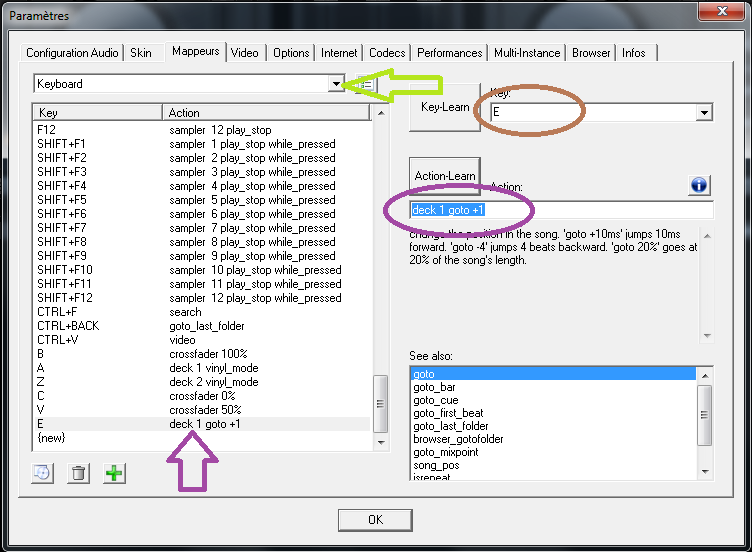Select the A deck 1 vinyl_mode row
Viewport: 752px width, 552px height.
(x=202, y=368)
